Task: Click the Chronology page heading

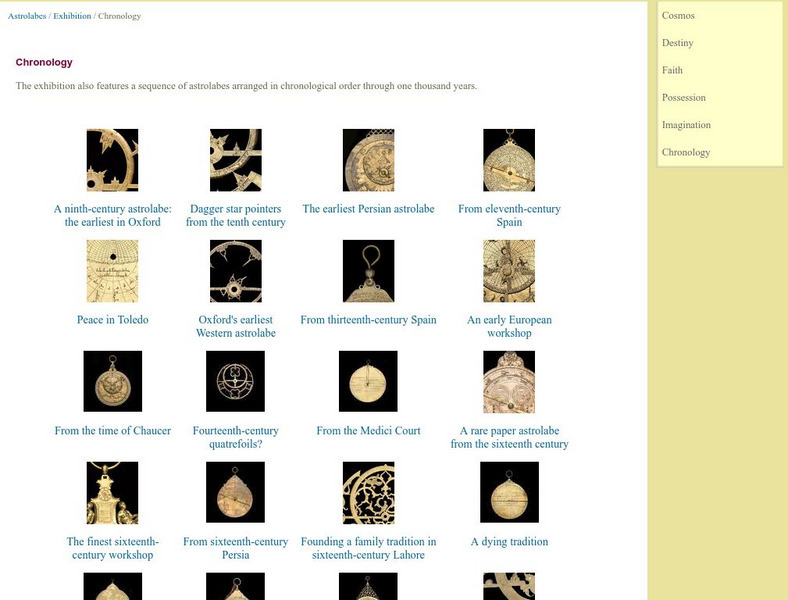Action: [x=44, y=62]
